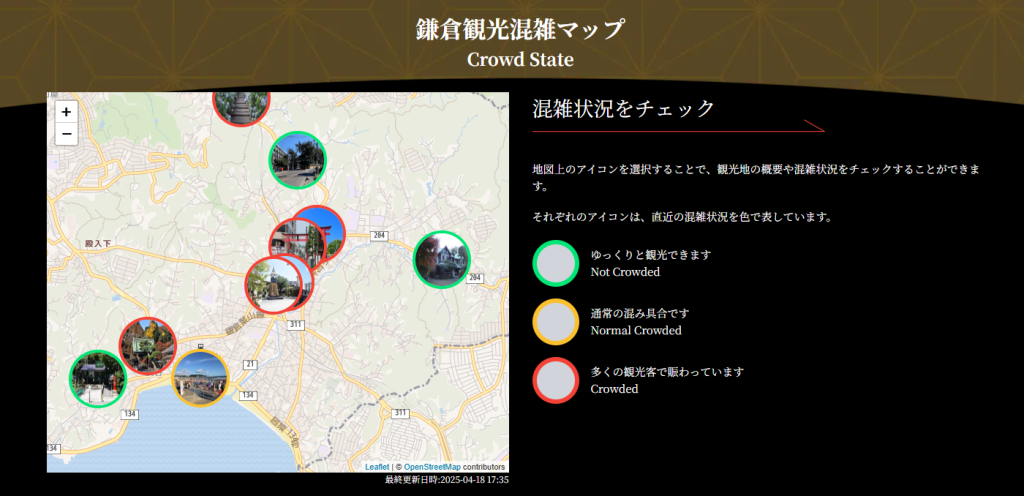Click the '鎌倉観光混雑マップ' page title
1024x496 pixels.
coord(520,29)
